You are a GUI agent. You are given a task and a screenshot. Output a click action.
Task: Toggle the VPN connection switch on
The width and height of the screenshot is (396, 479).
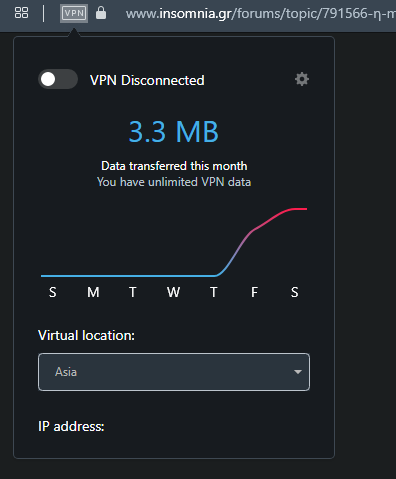click(x=58, y=79)
